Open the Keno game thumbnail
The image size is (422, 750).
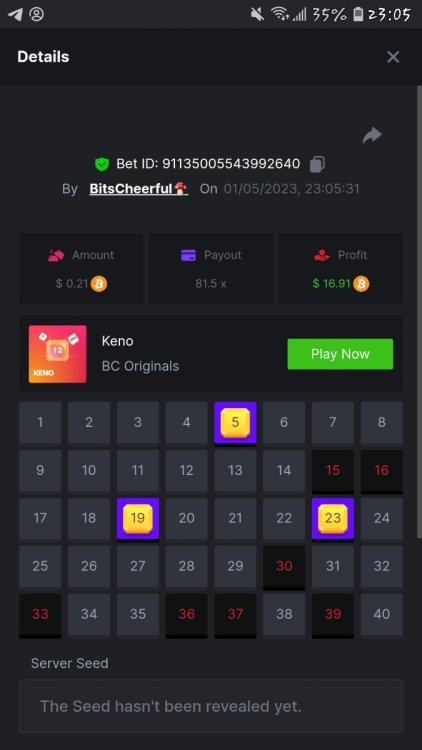[57, 354]
